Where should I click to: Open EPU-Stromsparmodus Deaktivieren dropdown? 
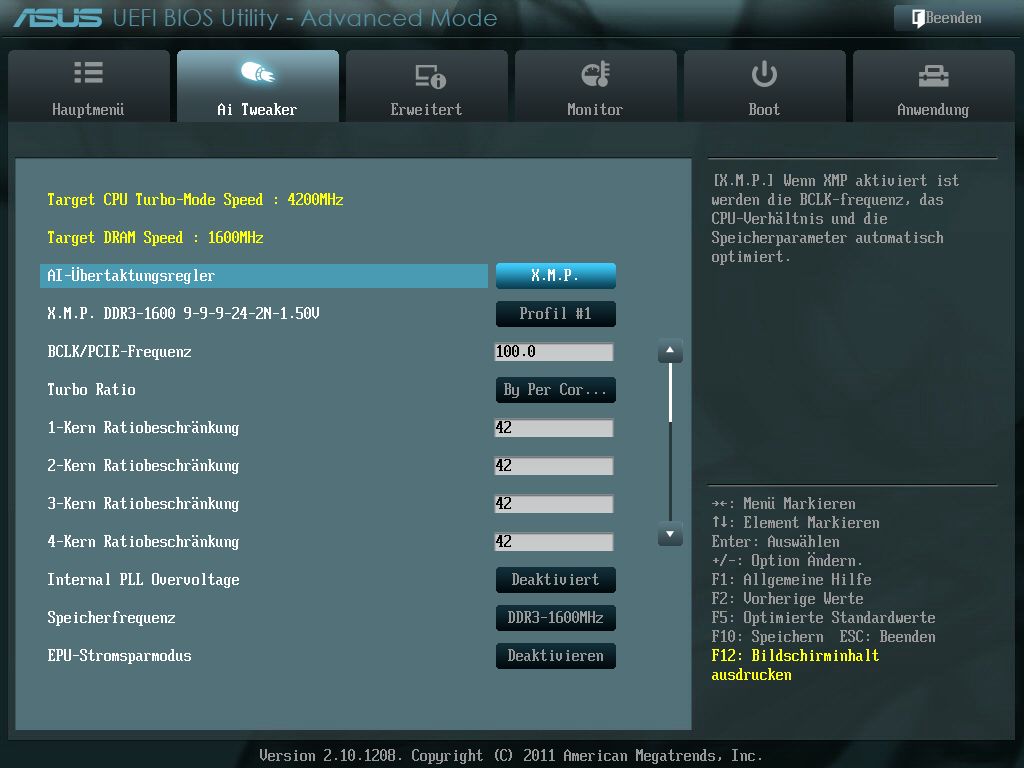(x=556, y=656)
